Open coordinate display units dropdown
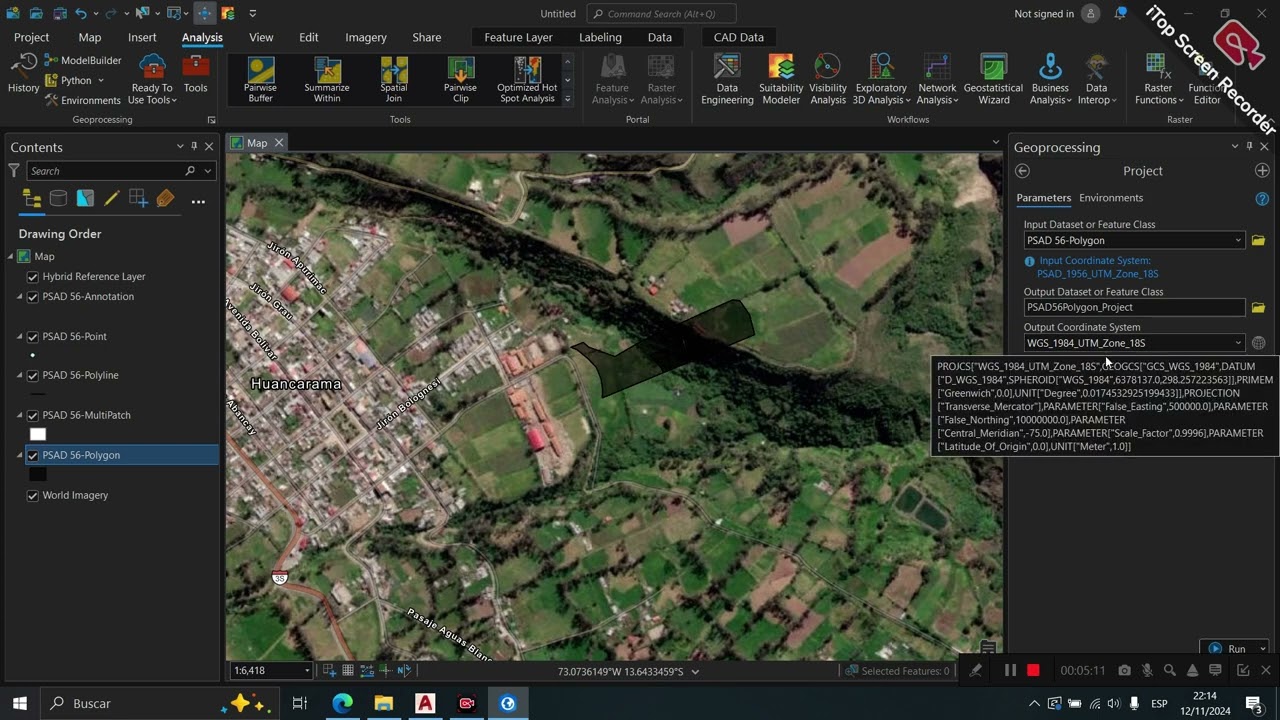The image size is (1280, 720). coord(695,672)
